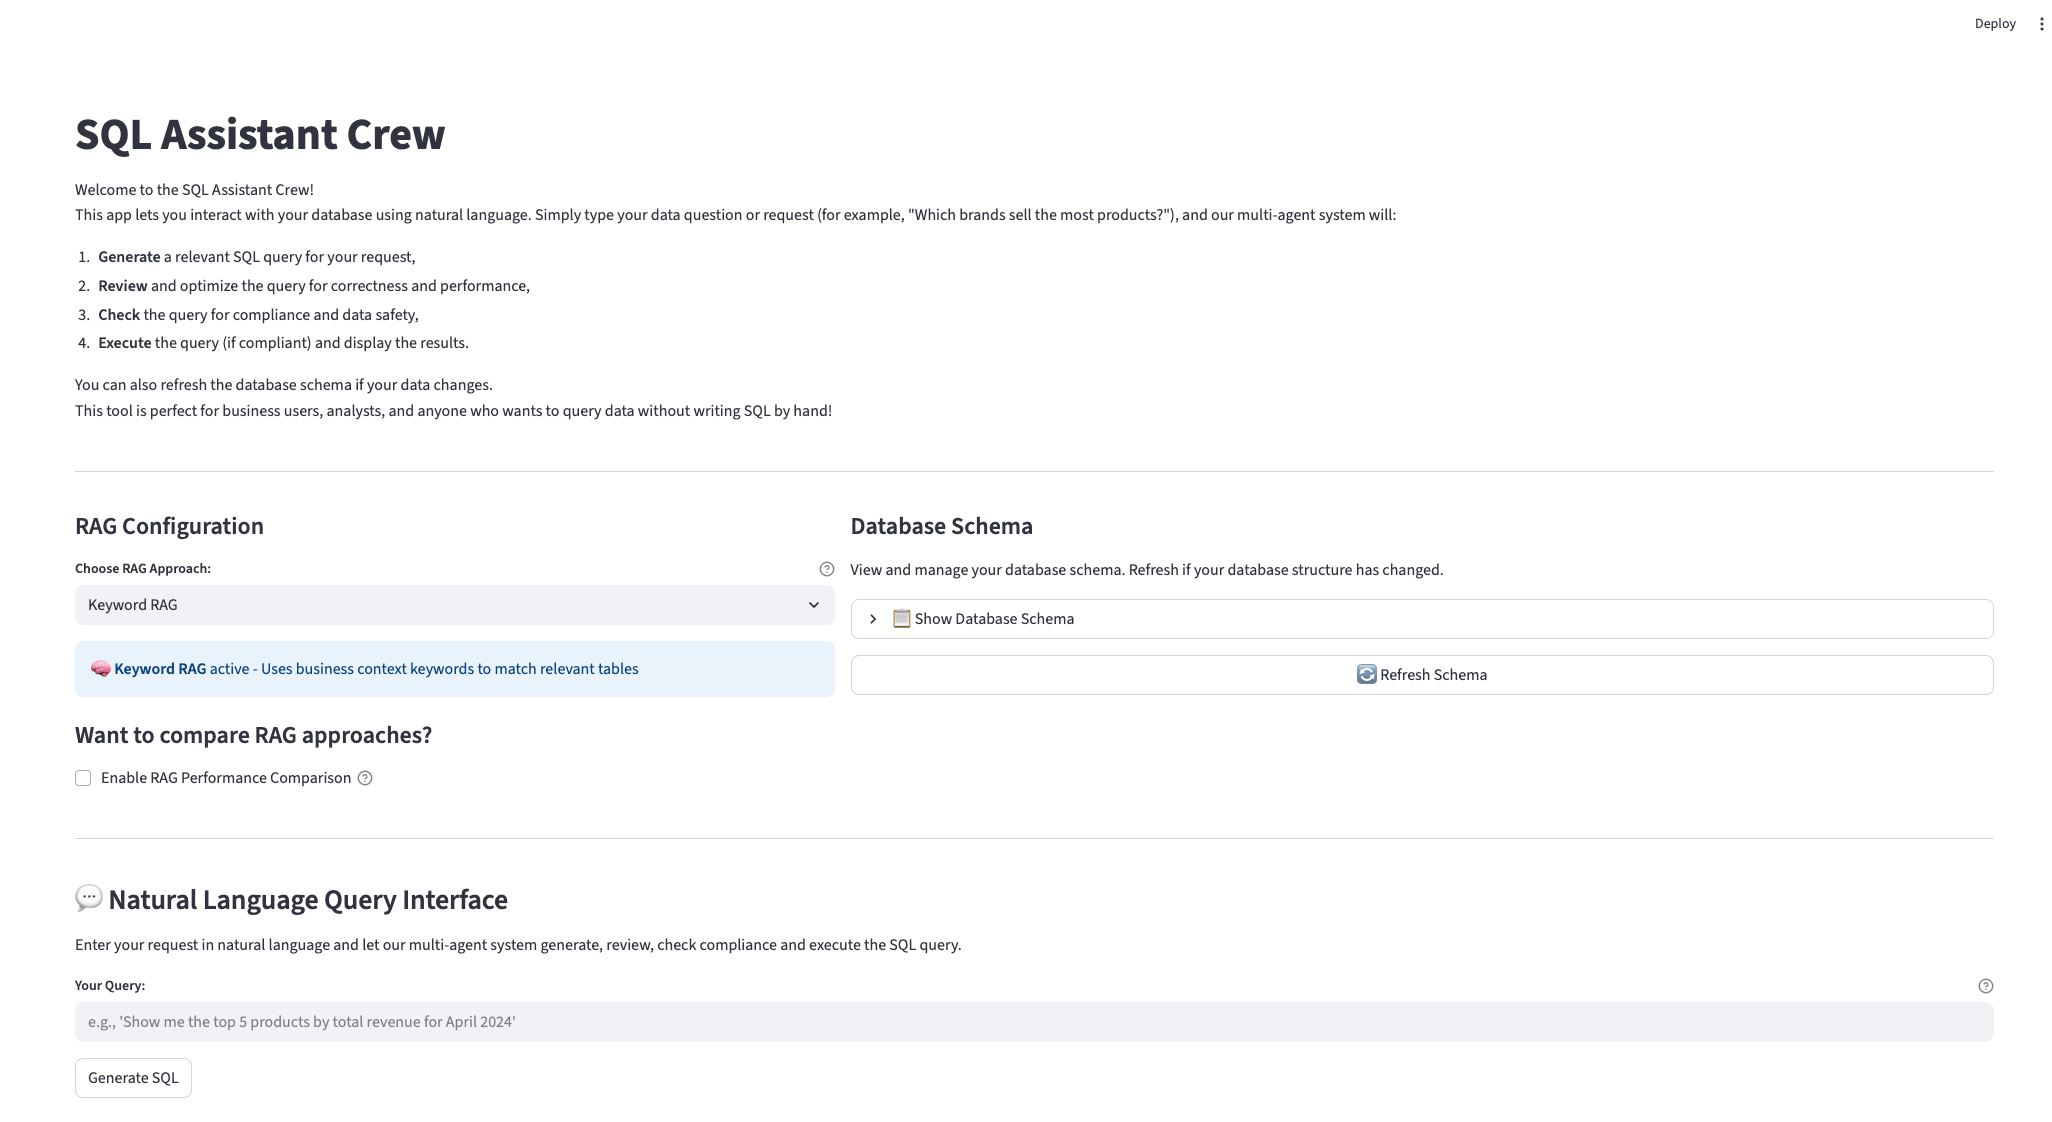
Task: Click the down chevron on RAG selector
Action: 813,605
